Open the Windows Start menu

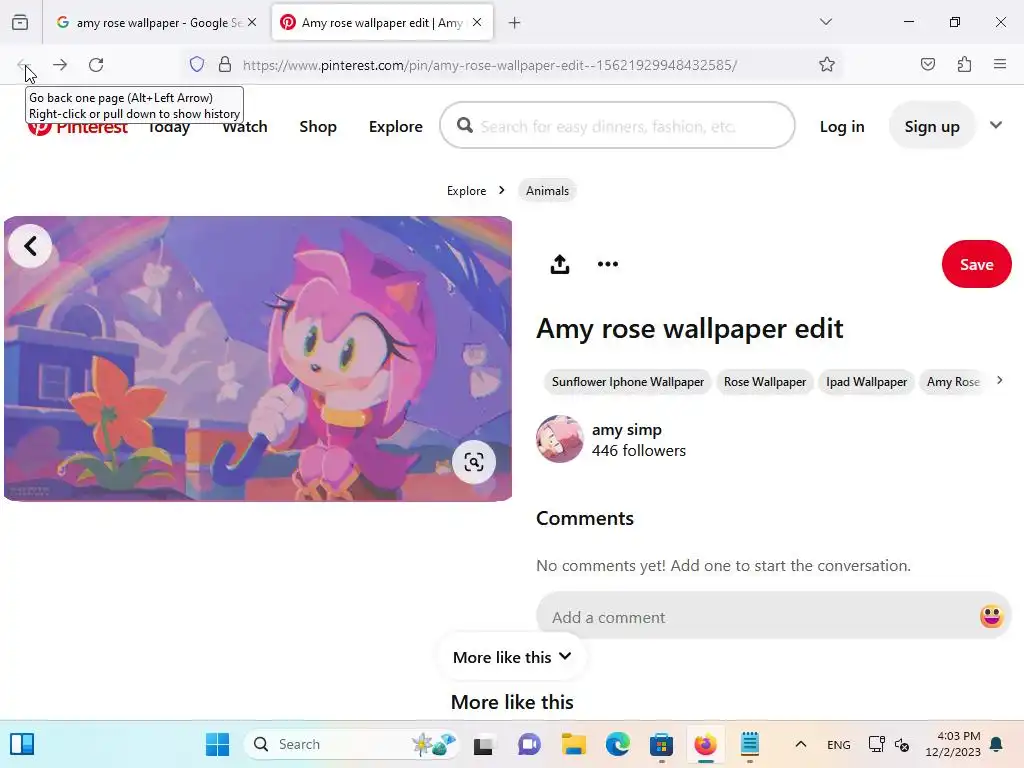point(217,744)
